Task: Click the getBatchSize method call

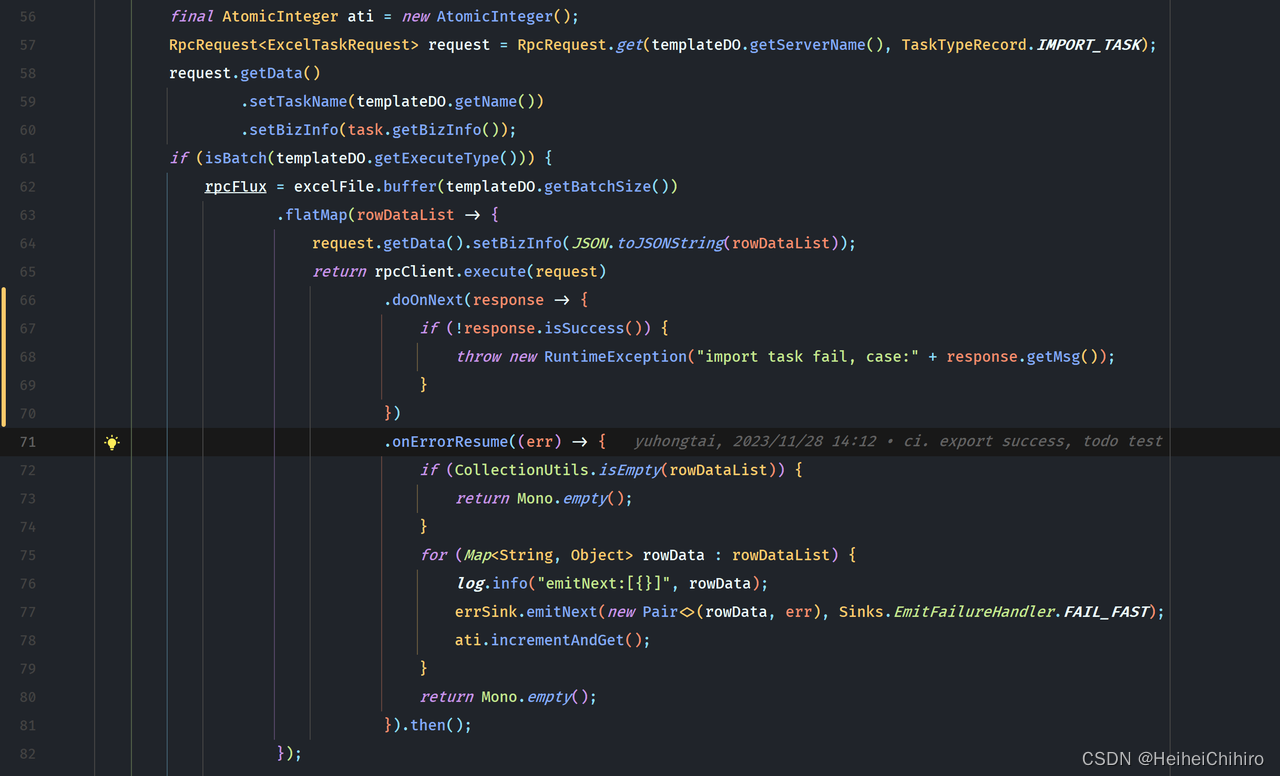Action: (597, 186)
